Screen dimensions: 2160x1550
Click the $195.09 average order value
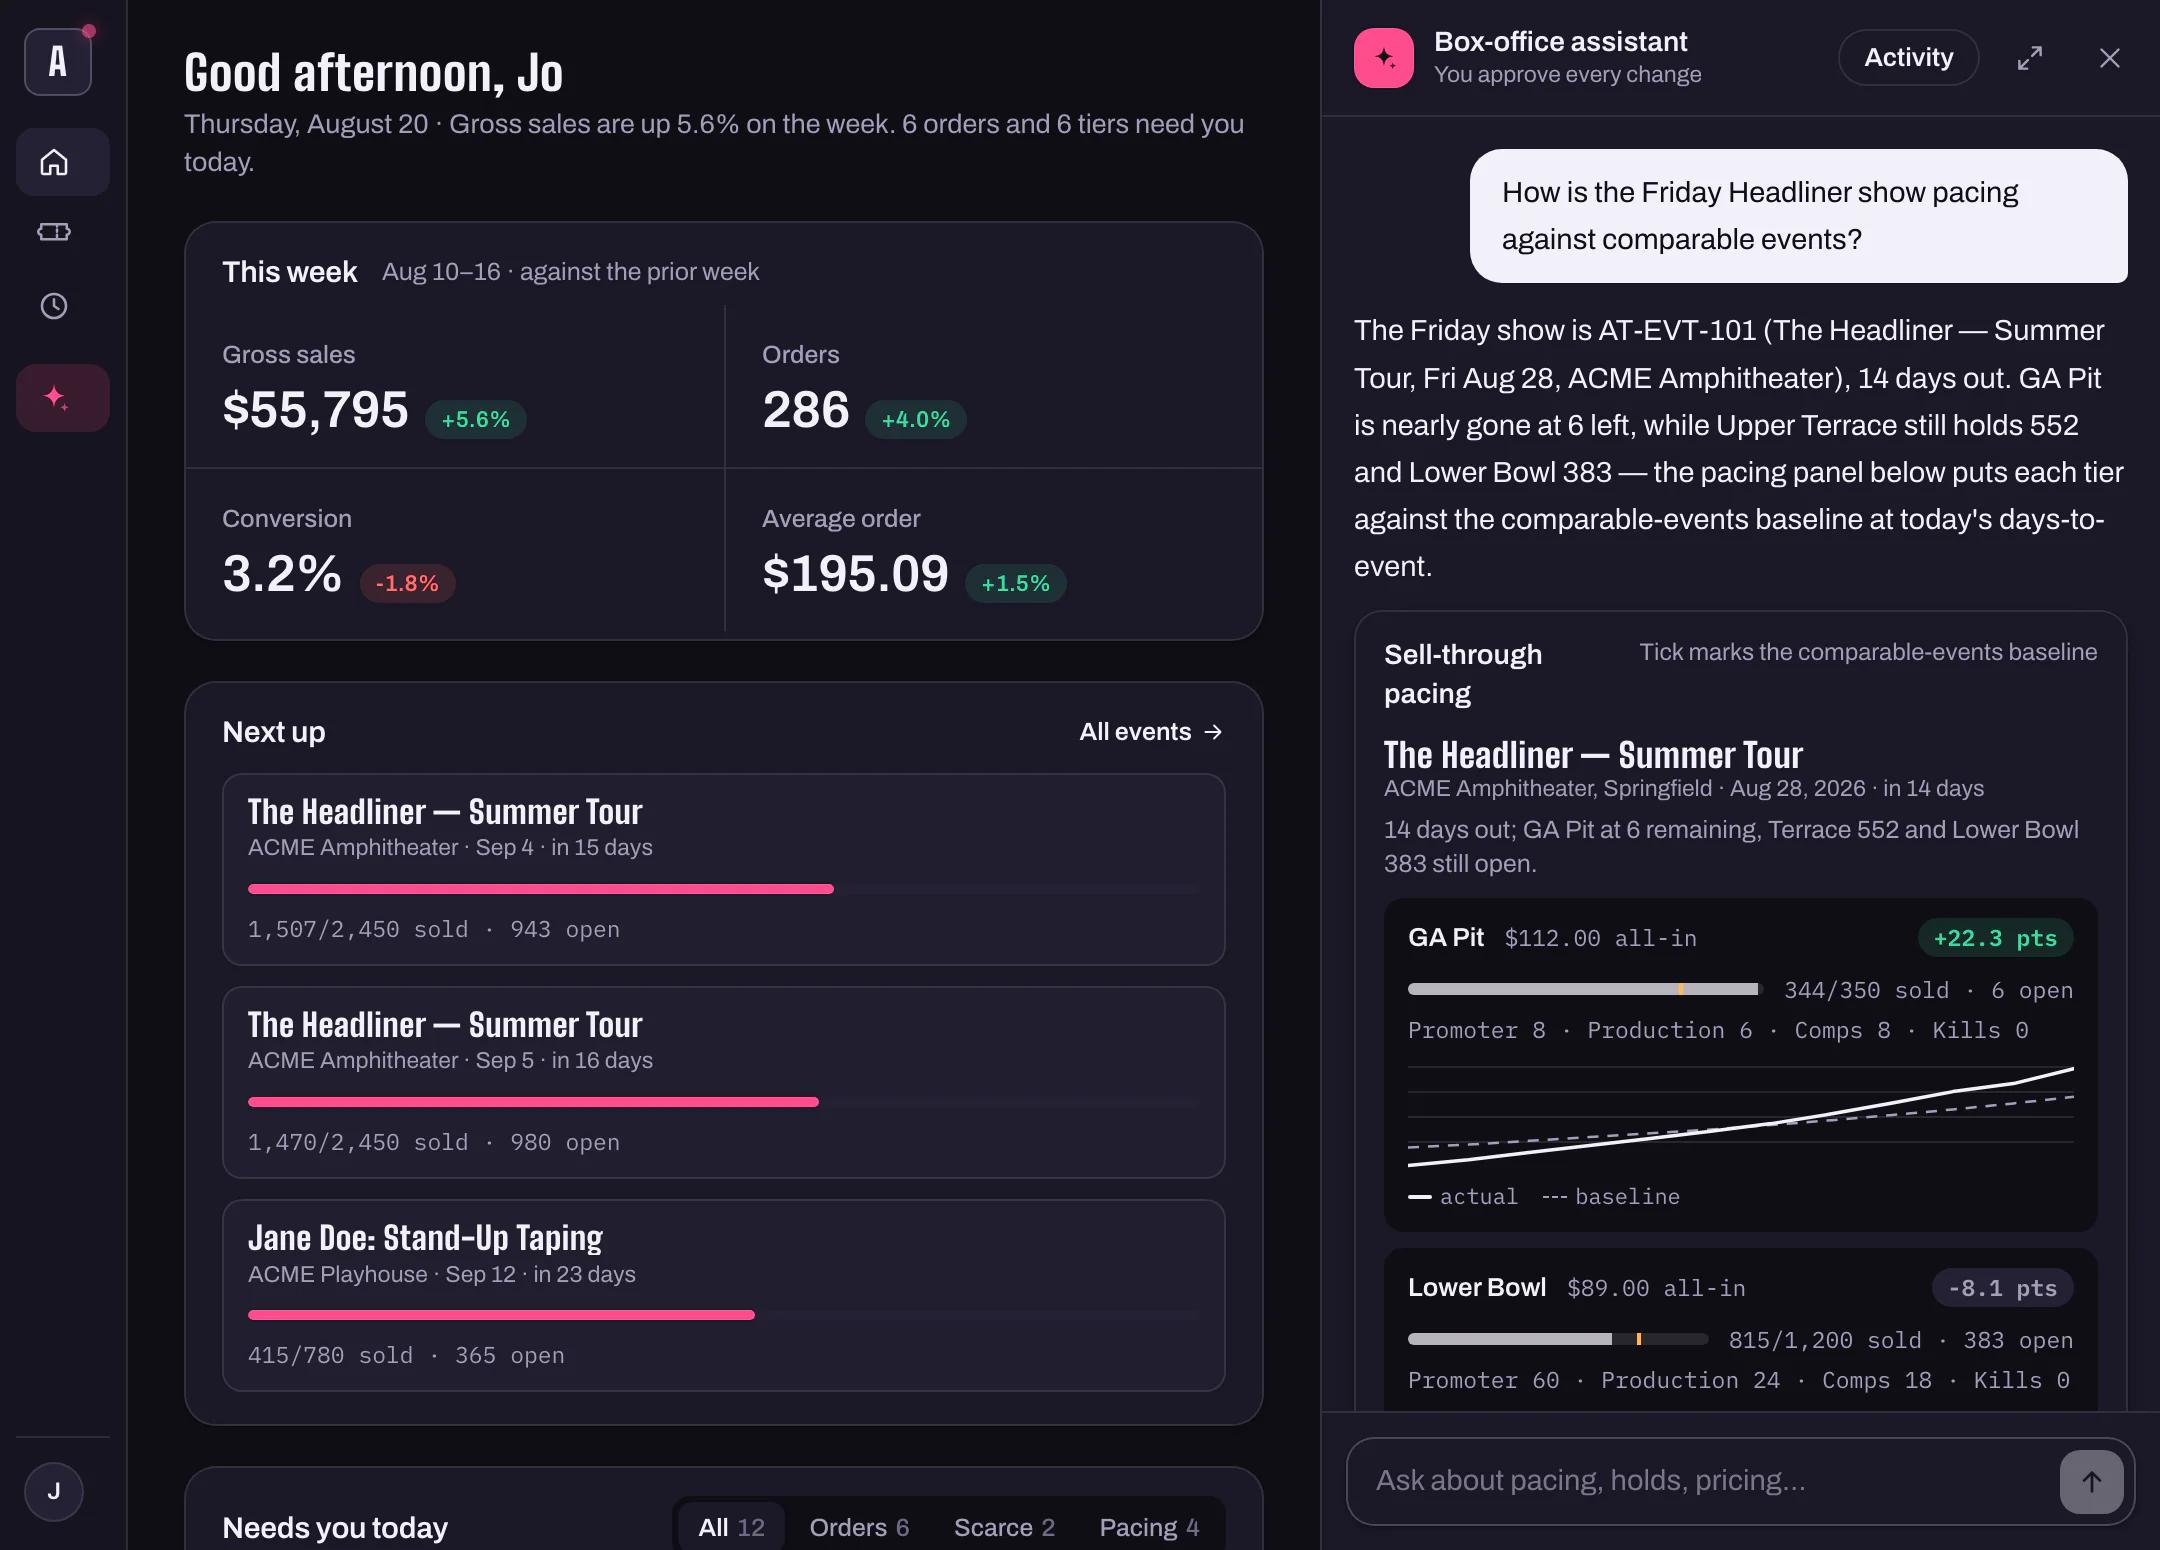855,574
